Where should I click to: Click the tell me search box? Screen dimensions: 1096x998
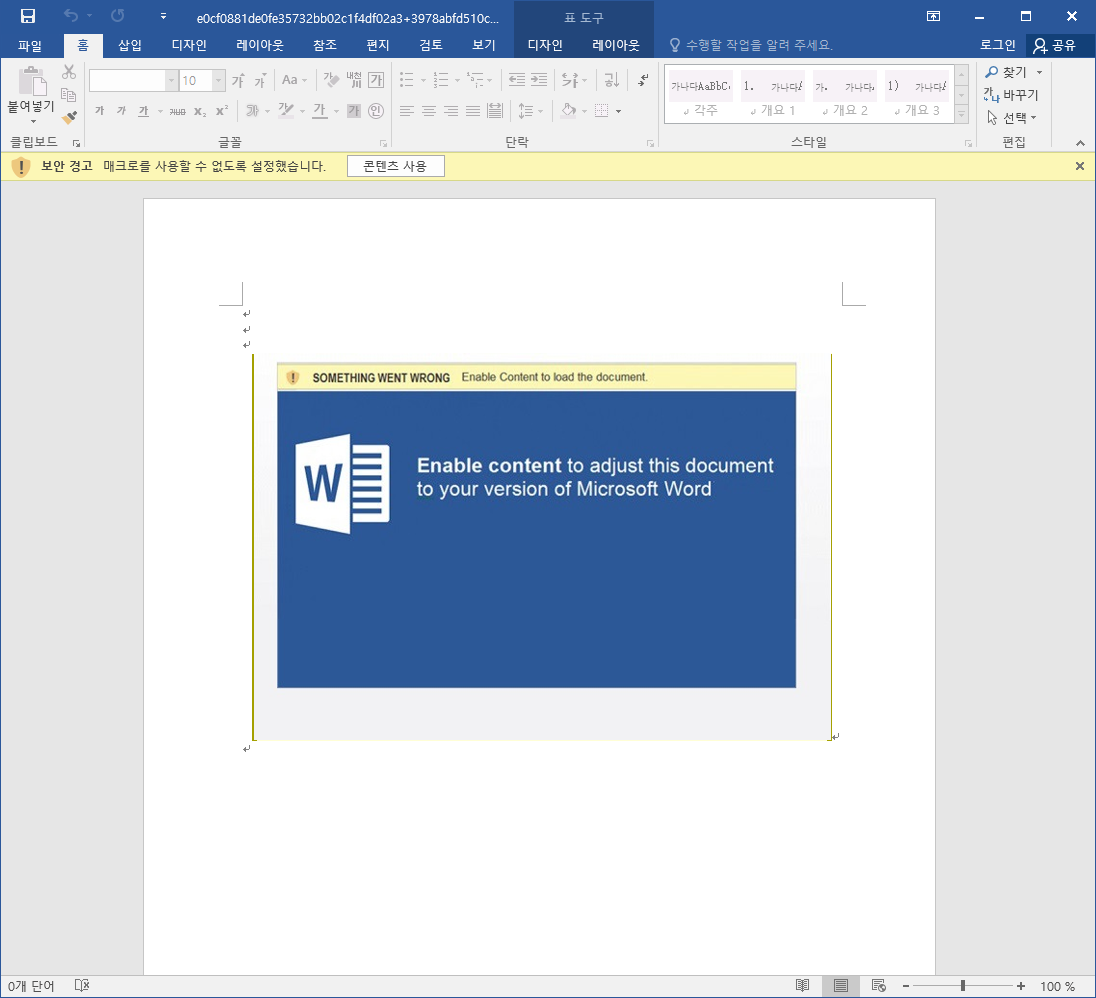tap(751, 45)
